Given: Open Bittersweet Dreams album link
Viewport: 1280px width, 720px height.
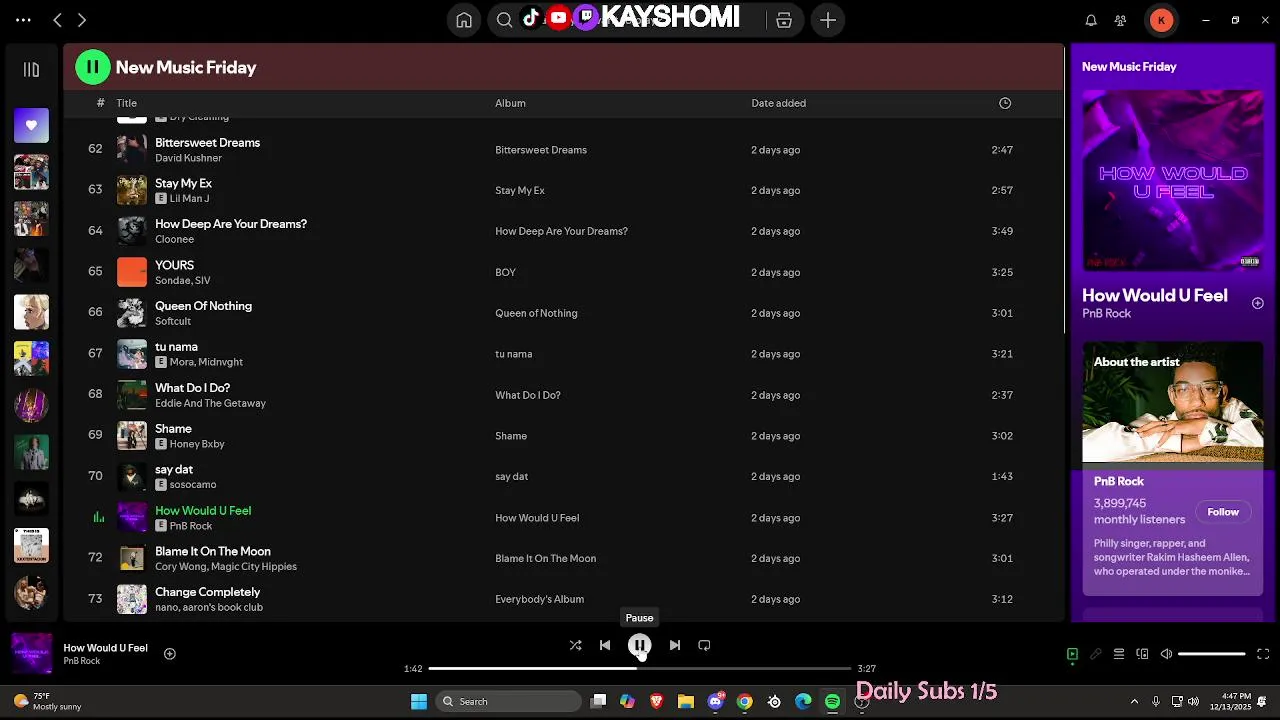Looking at the screenshot, I should pyautogui.click(x=541, y=150).
